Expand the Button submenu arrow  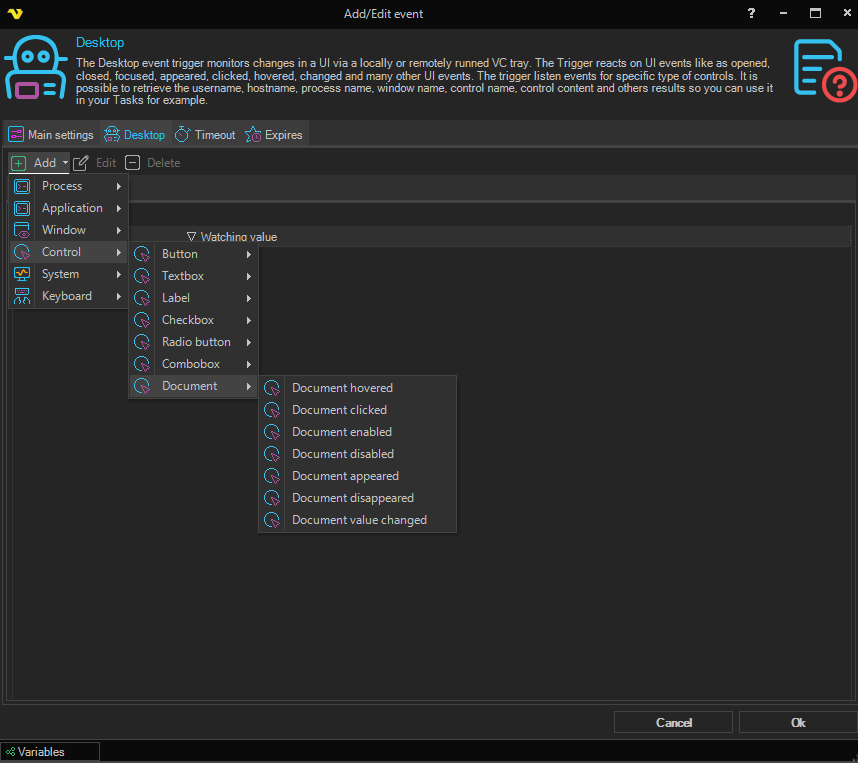pyautogui.click(x=248, y=254)
